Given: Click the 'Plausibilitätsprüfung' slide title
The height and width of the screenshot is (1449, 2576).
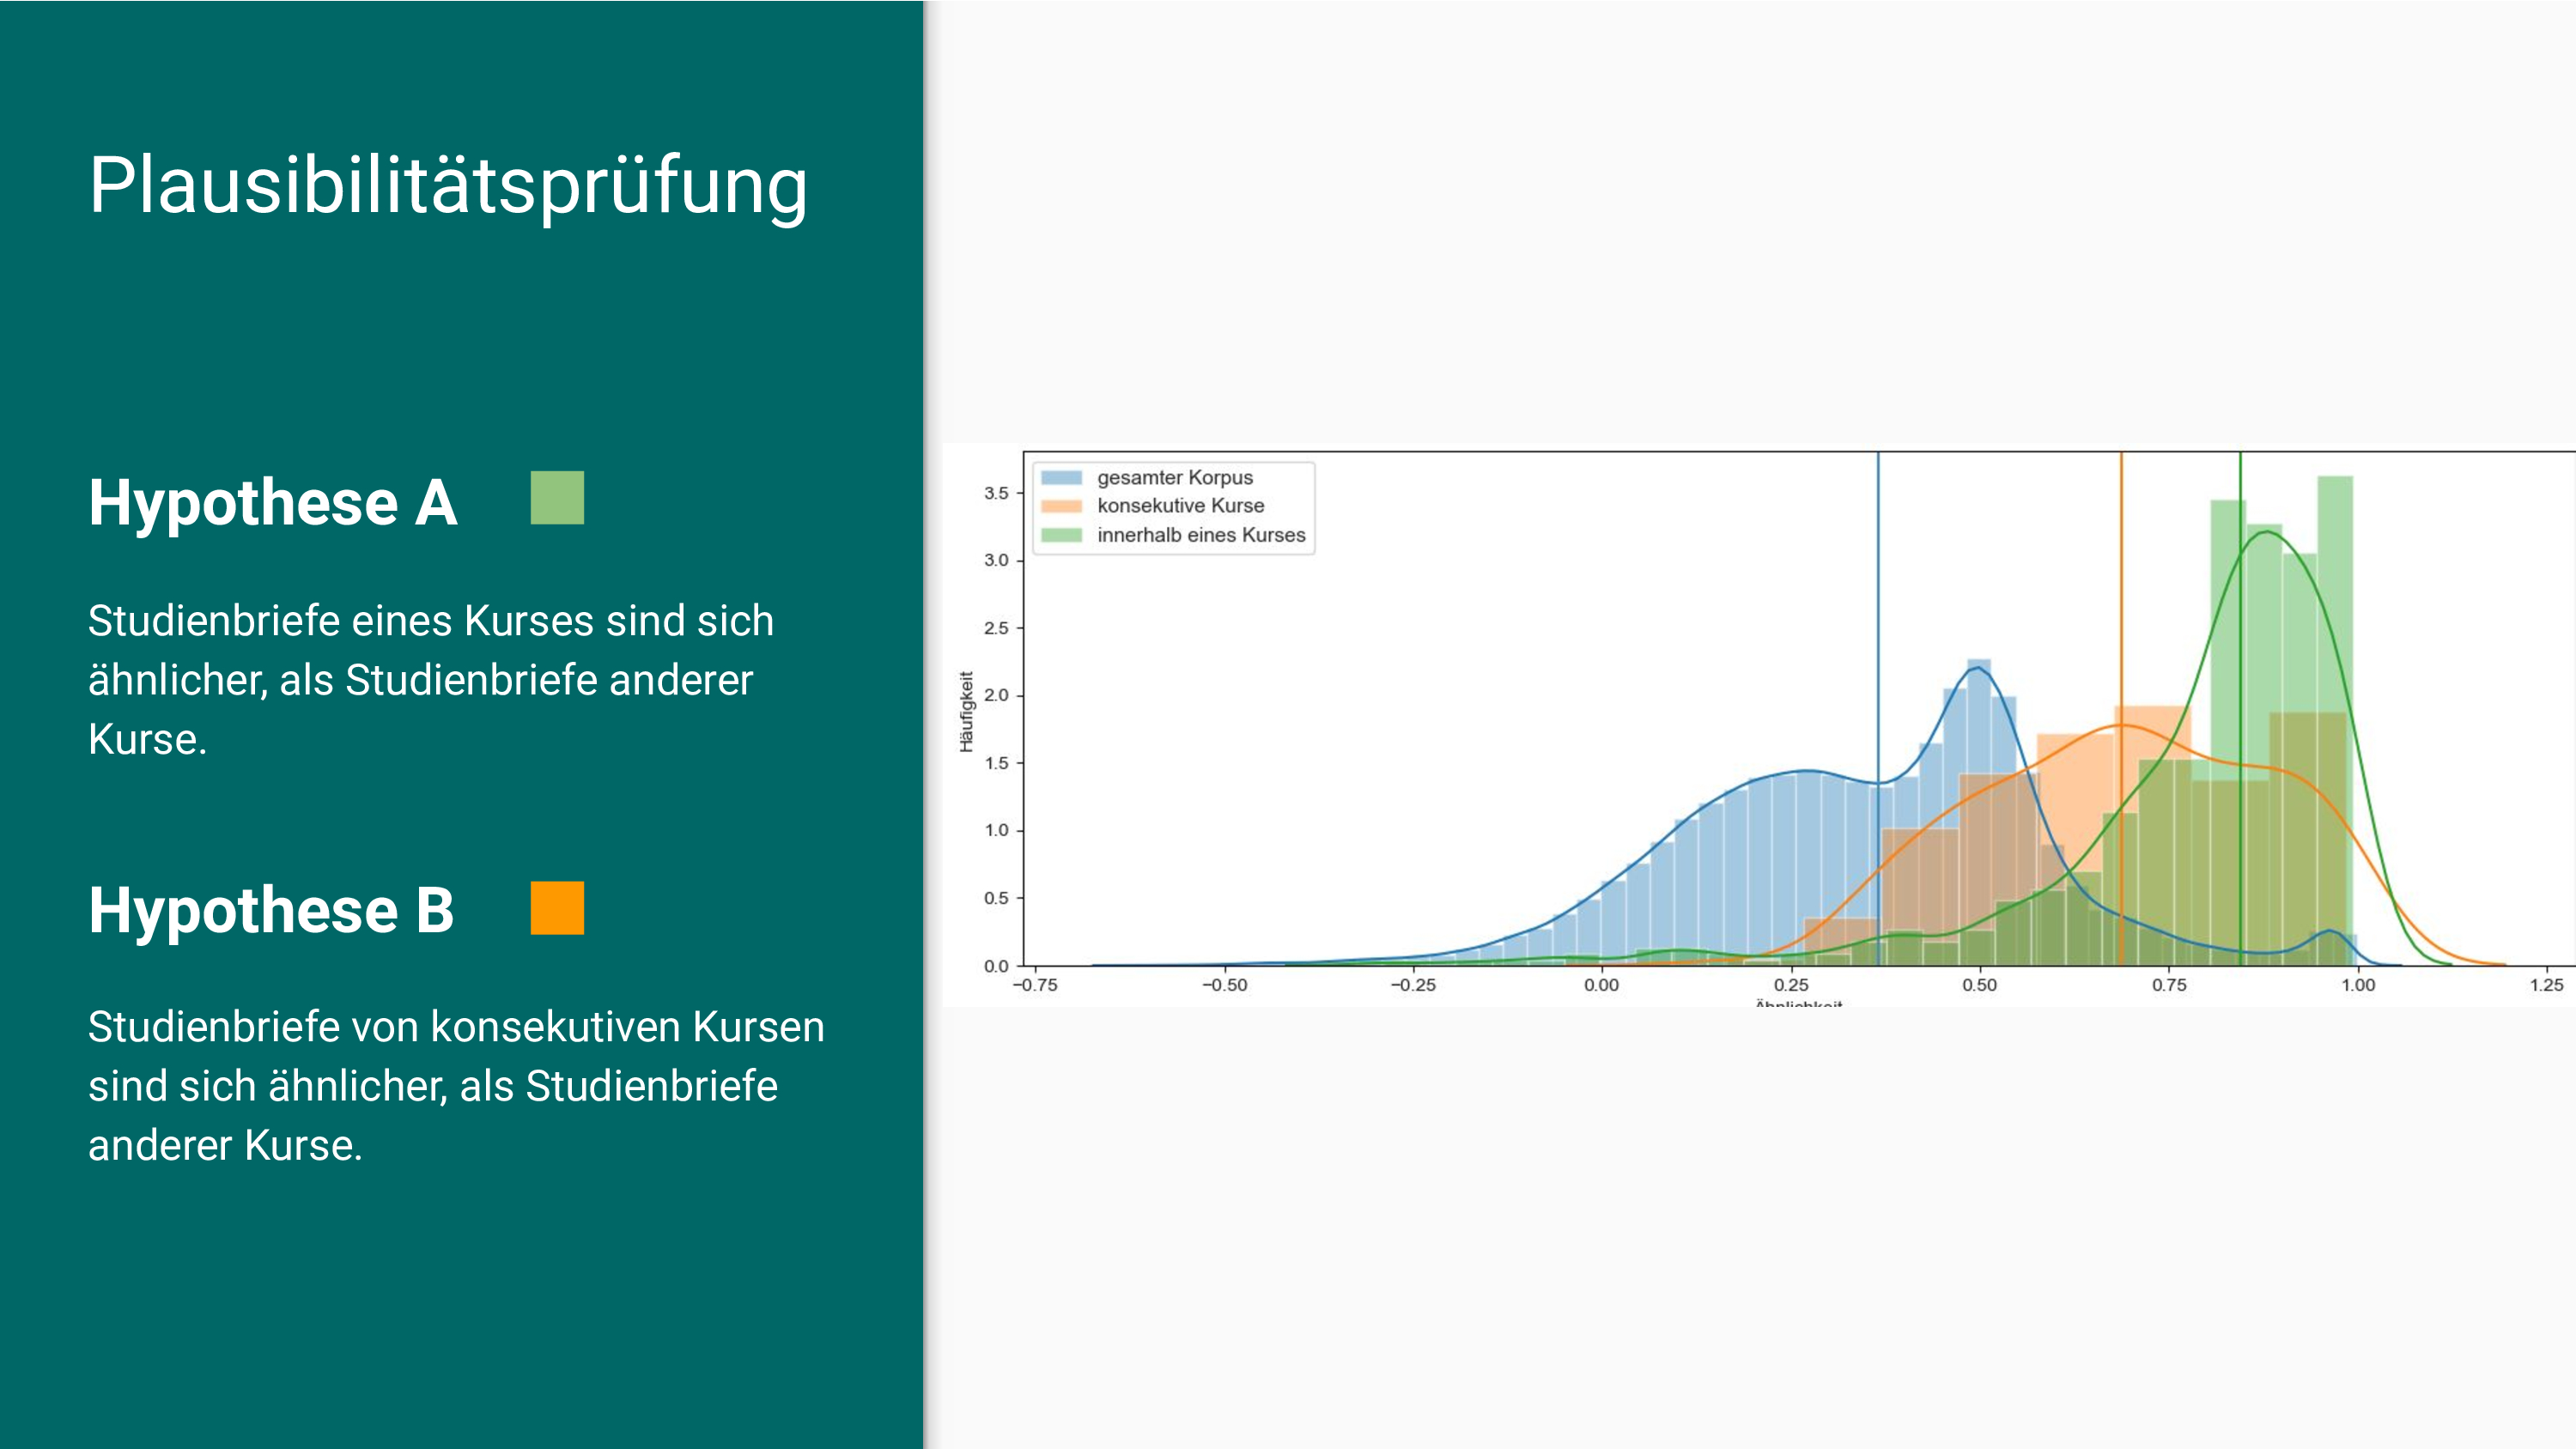Looking at the screenshot, I should tap(448, 185).
